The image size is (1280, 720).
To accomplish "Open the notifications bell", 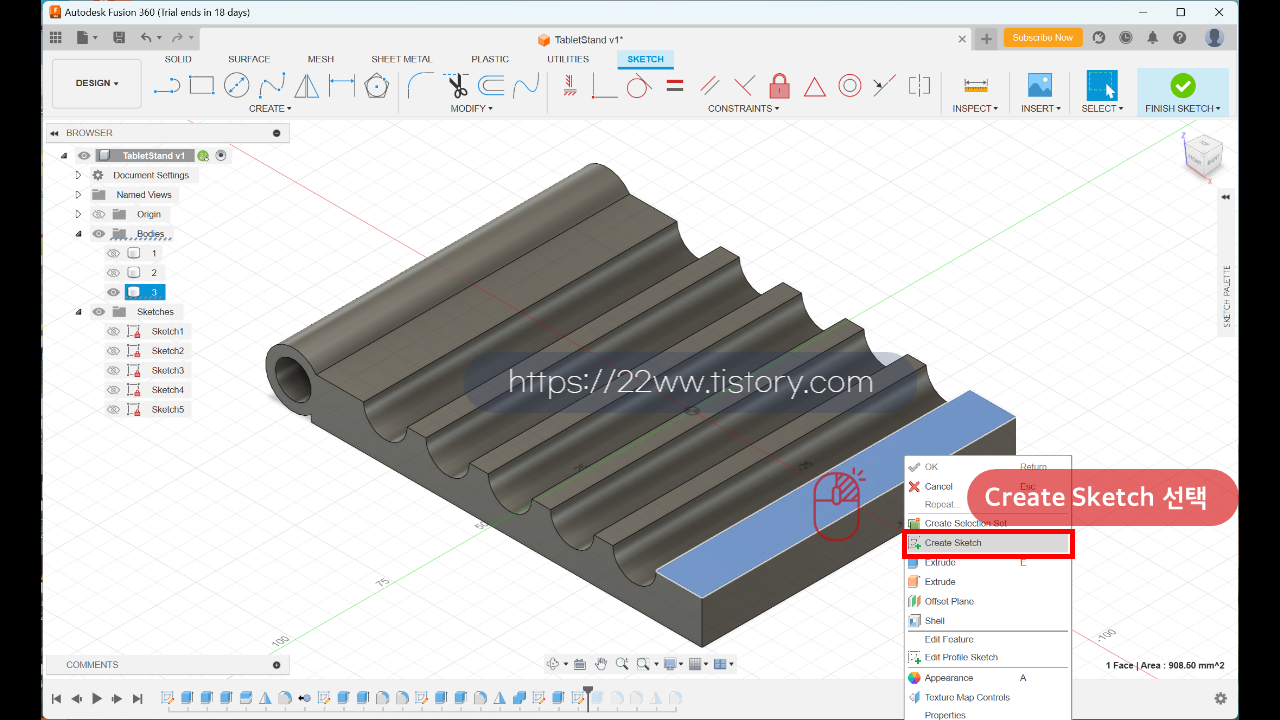I will (x=1153, y=37).
